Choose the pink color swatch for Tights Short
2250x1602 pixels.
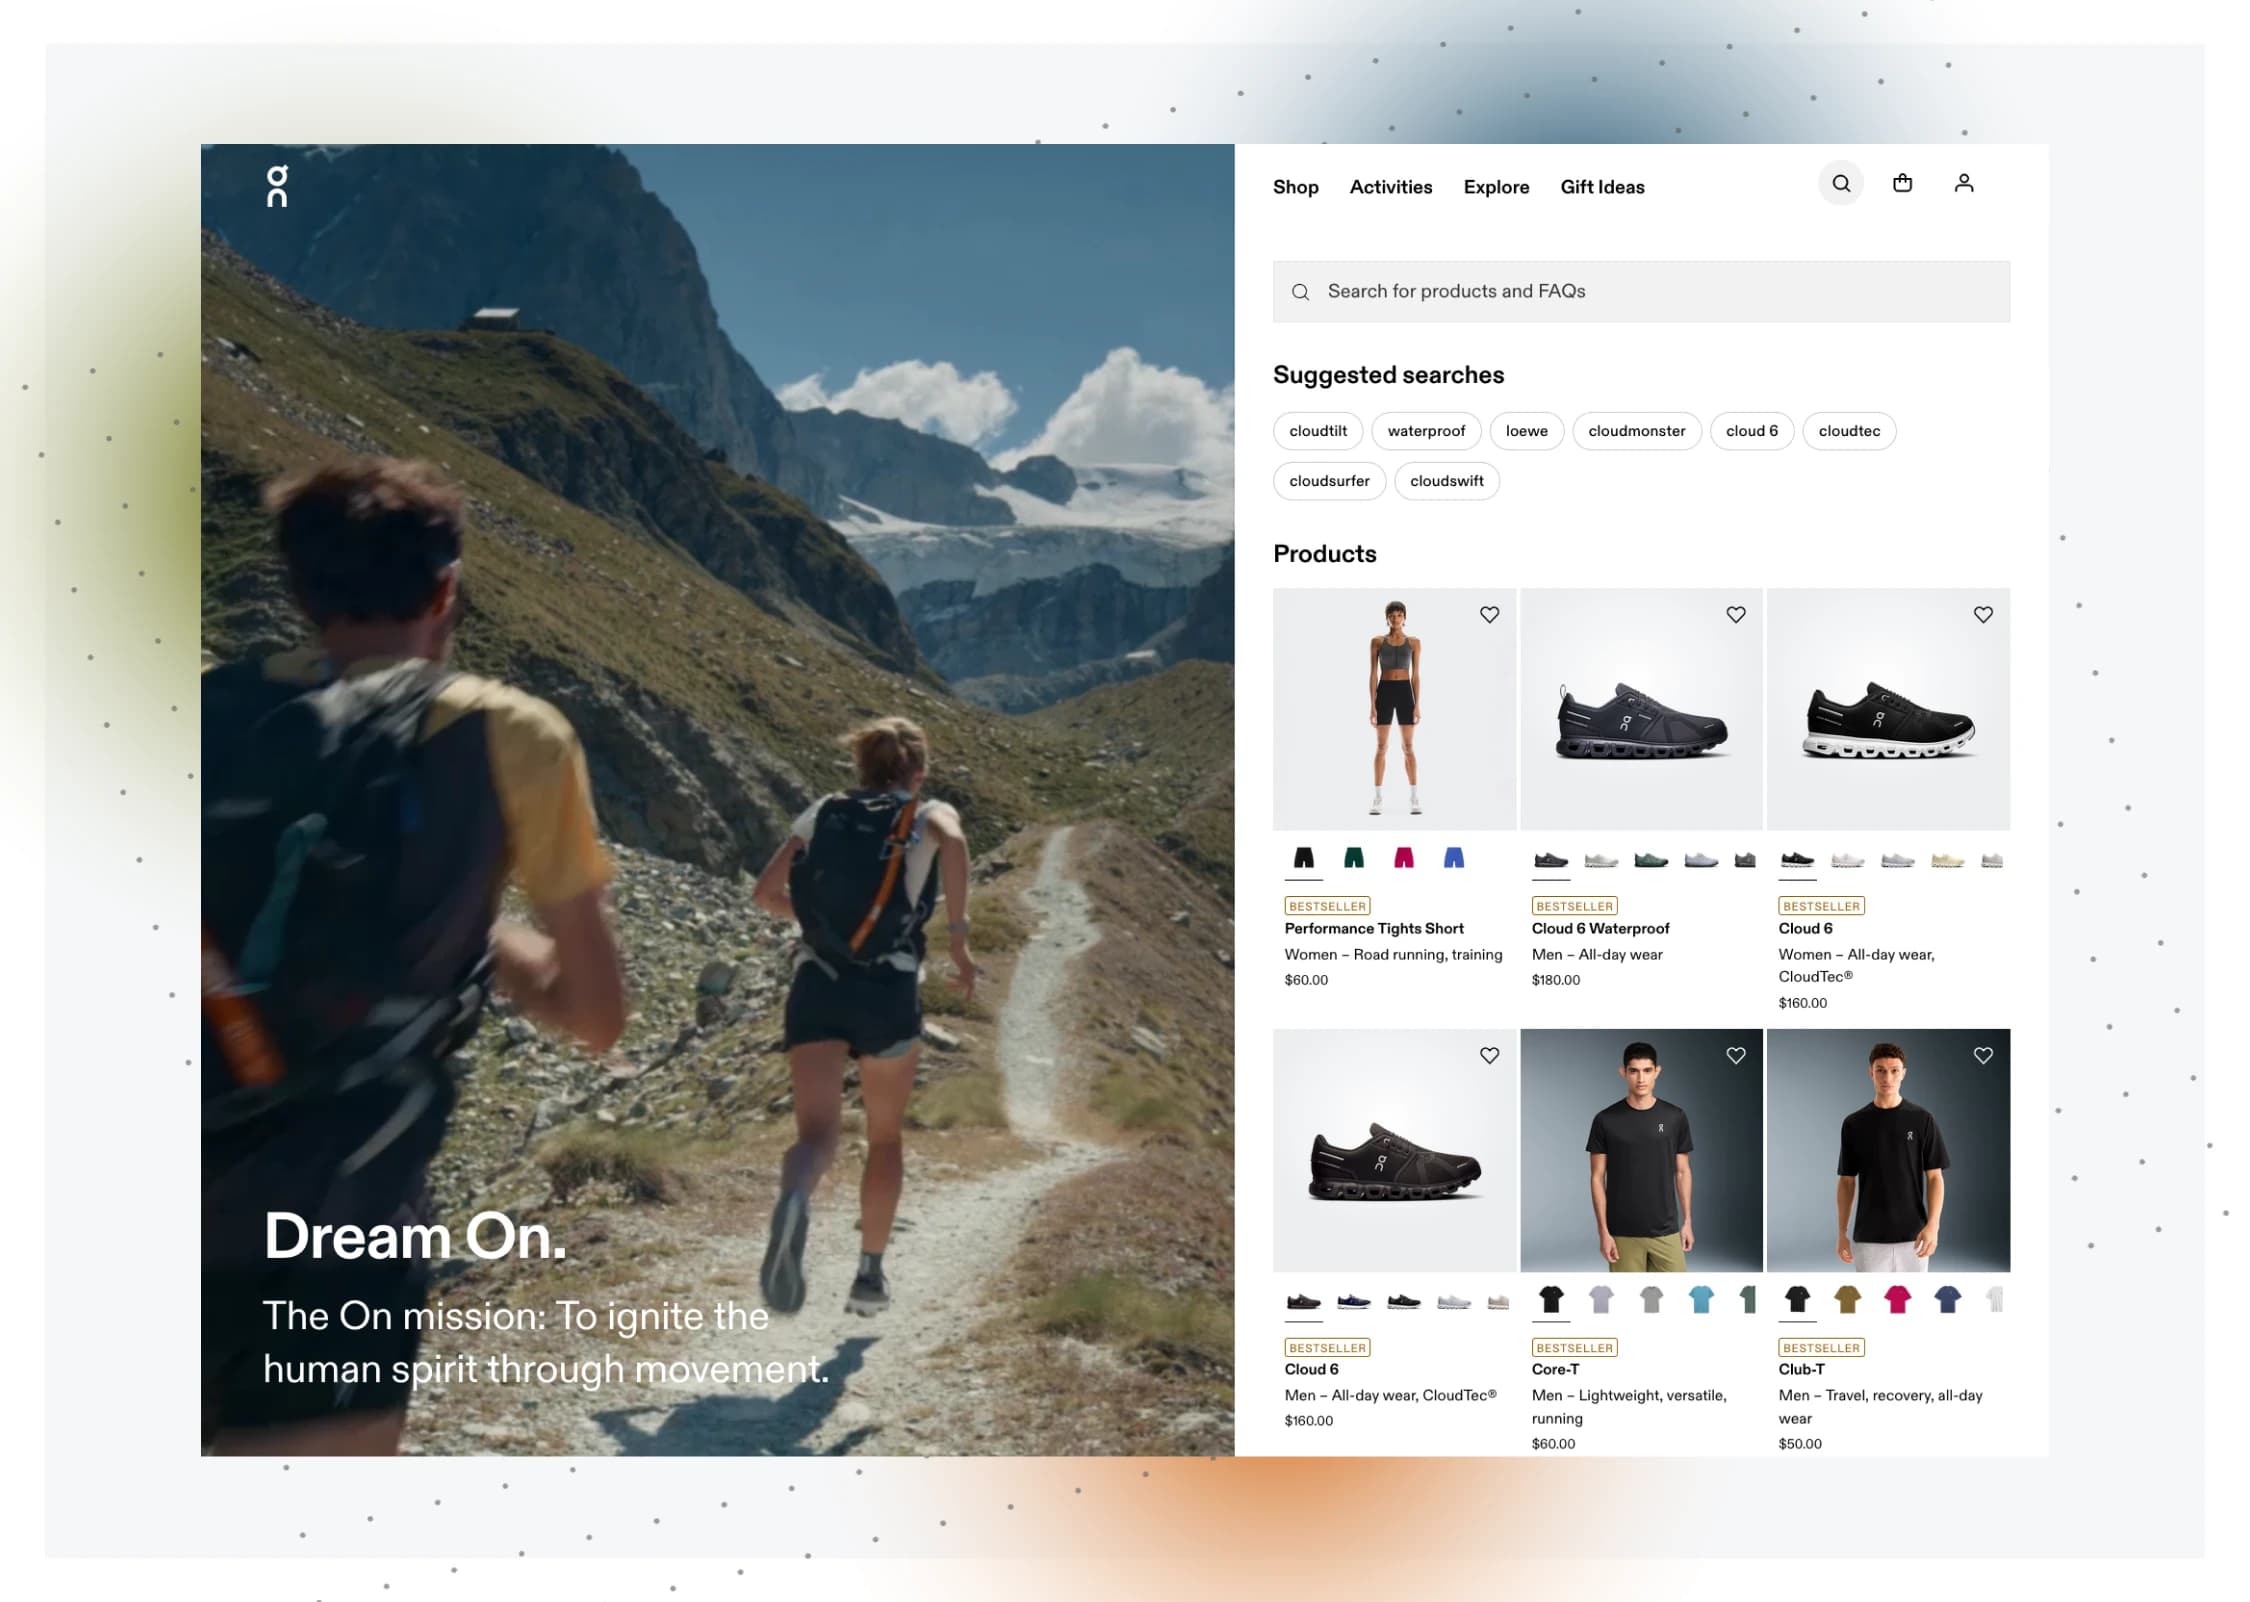[1403, 858]
